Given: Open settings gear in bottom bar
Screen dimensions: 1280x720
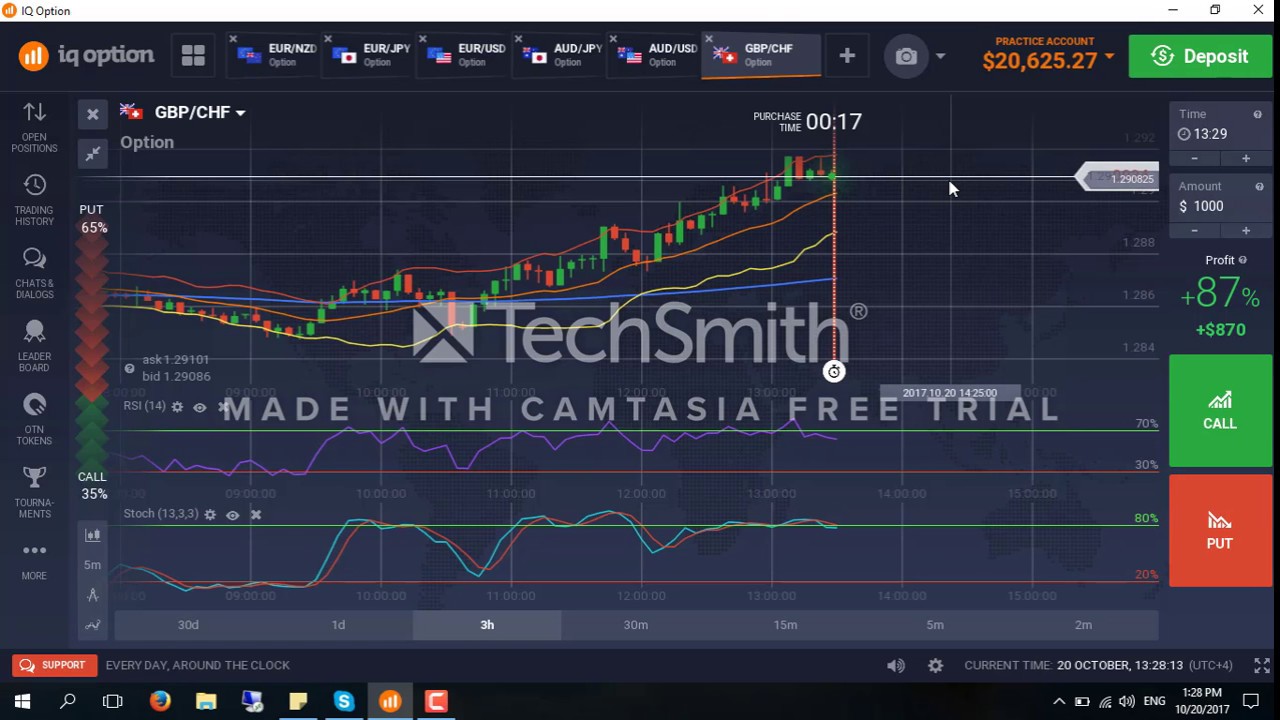Looking at the screenshot, I should pos(935,665).
